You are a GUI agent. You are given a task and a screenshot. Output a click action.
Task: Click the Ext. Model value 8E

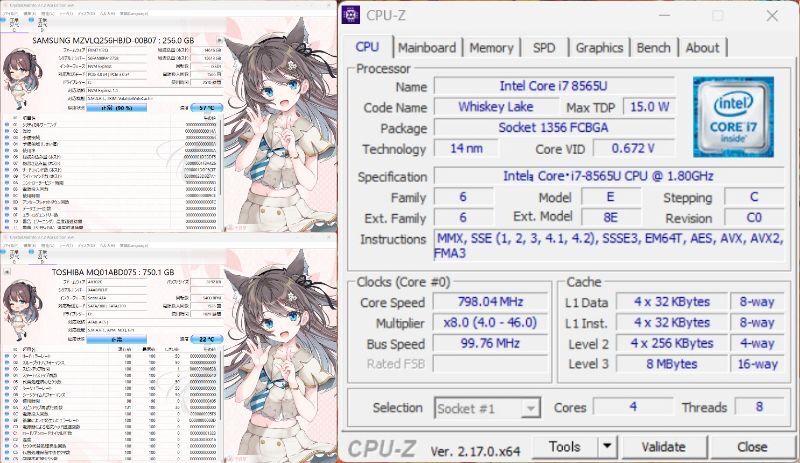coord(611,217)
